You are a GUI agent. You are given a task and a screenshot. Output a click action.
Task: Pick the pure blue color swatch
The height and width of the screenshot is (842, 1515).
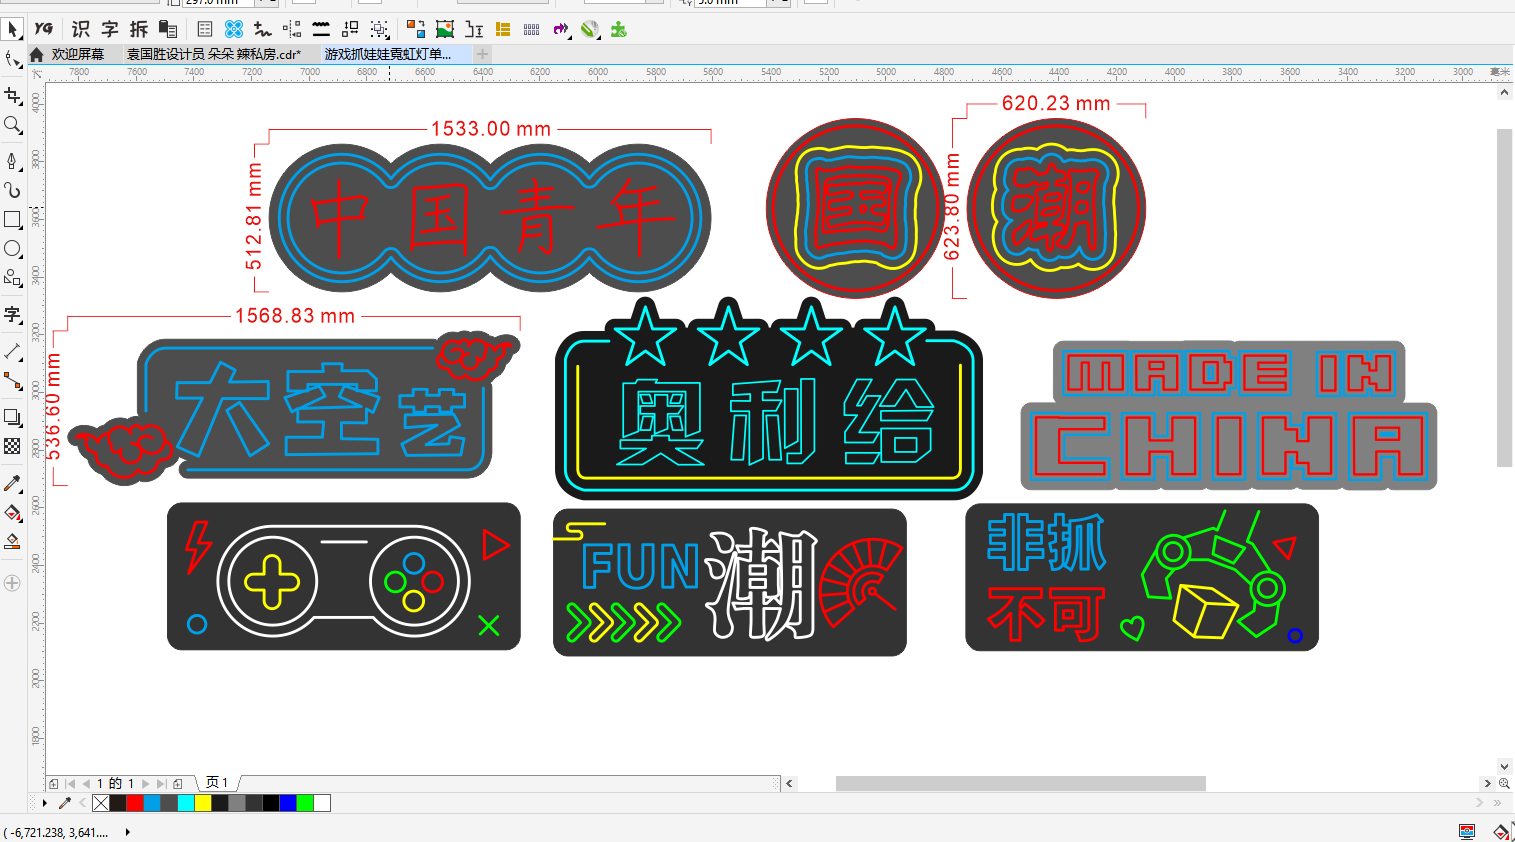click(x=288, y=803)
